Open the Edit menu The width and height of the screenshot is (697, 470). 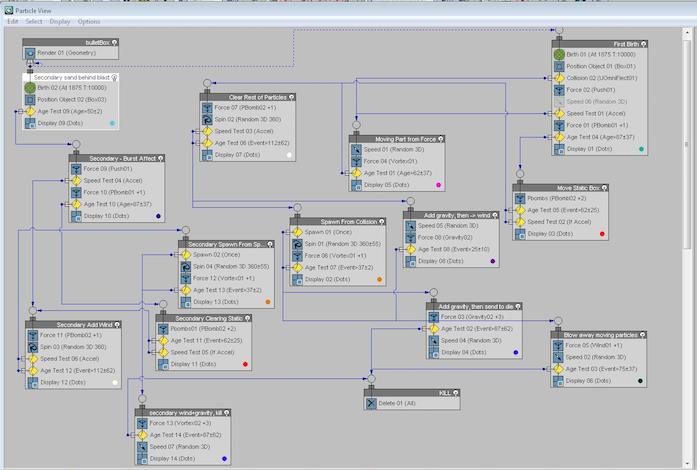tap(12, 21)
